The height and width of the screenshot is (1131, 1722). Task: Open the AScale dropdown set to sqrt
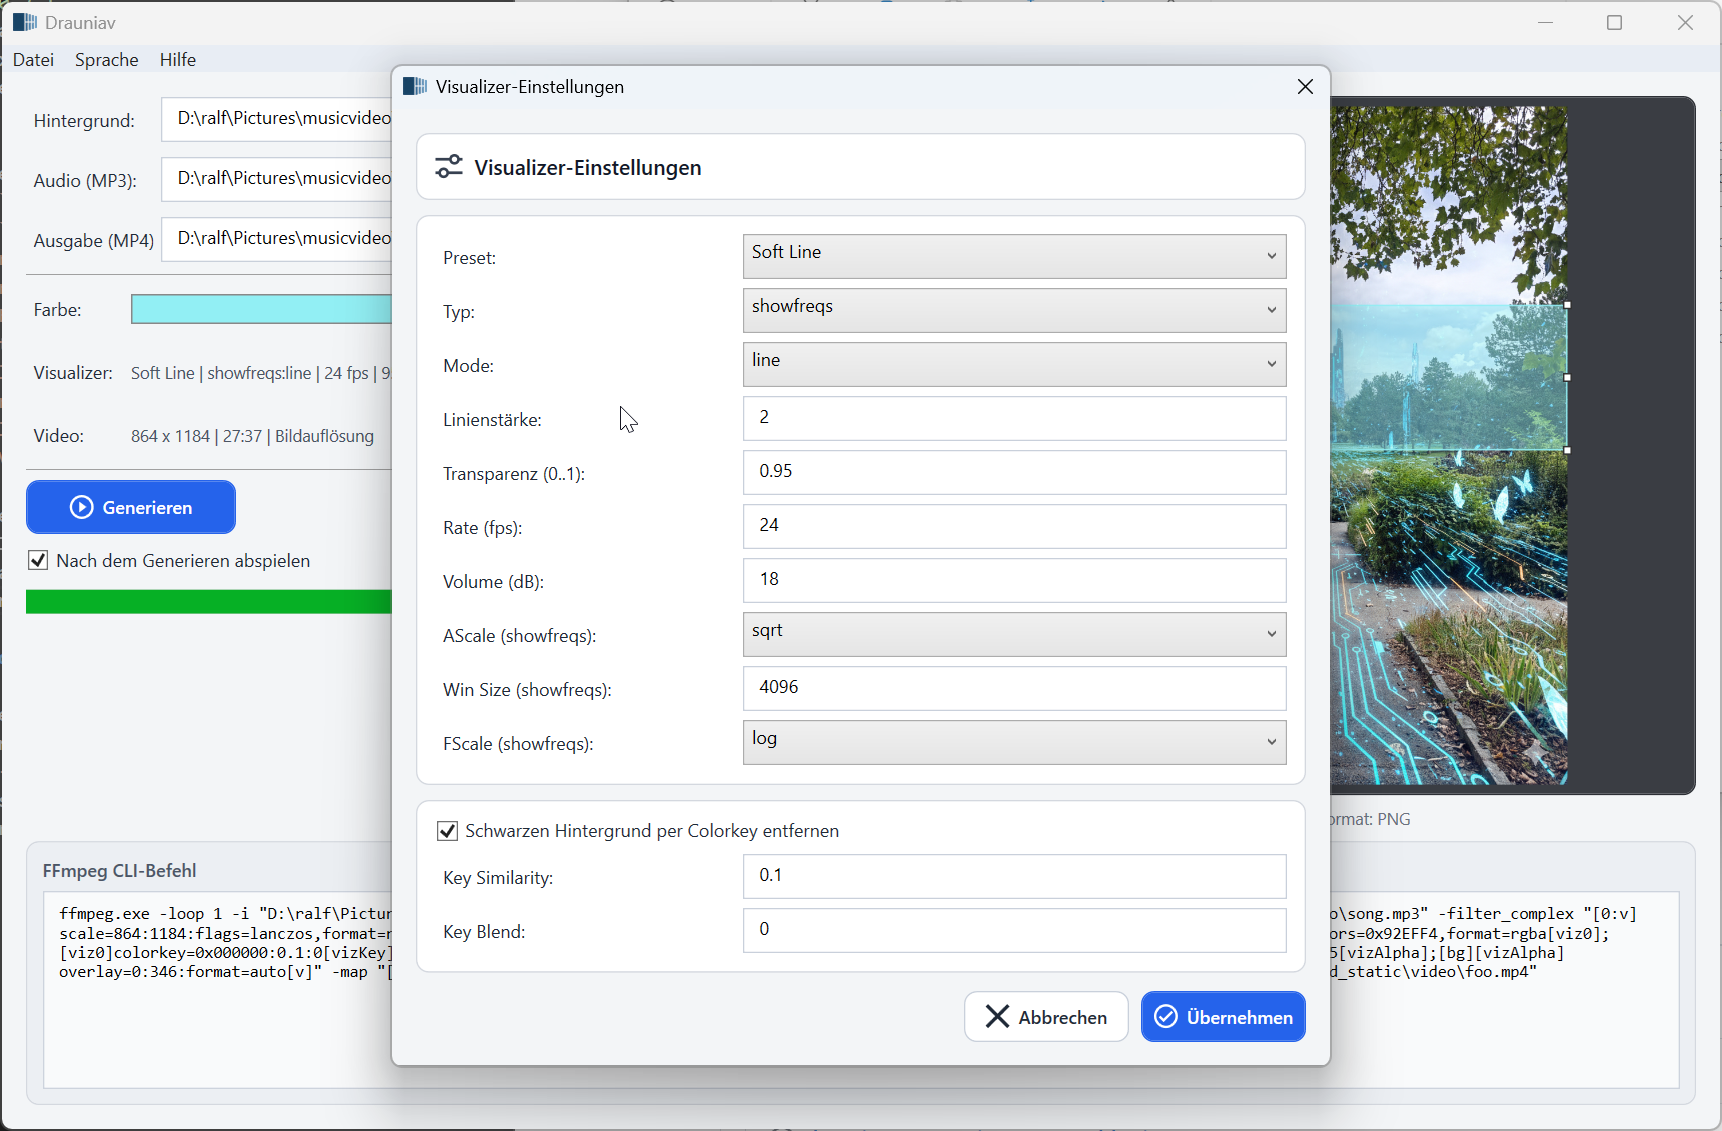(1014, 634)
